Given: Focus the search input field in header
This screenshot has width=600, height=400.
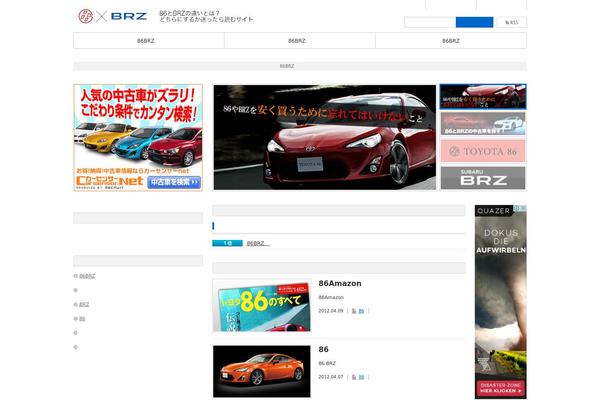Looking at the screenshot, I should coord(430,22).
